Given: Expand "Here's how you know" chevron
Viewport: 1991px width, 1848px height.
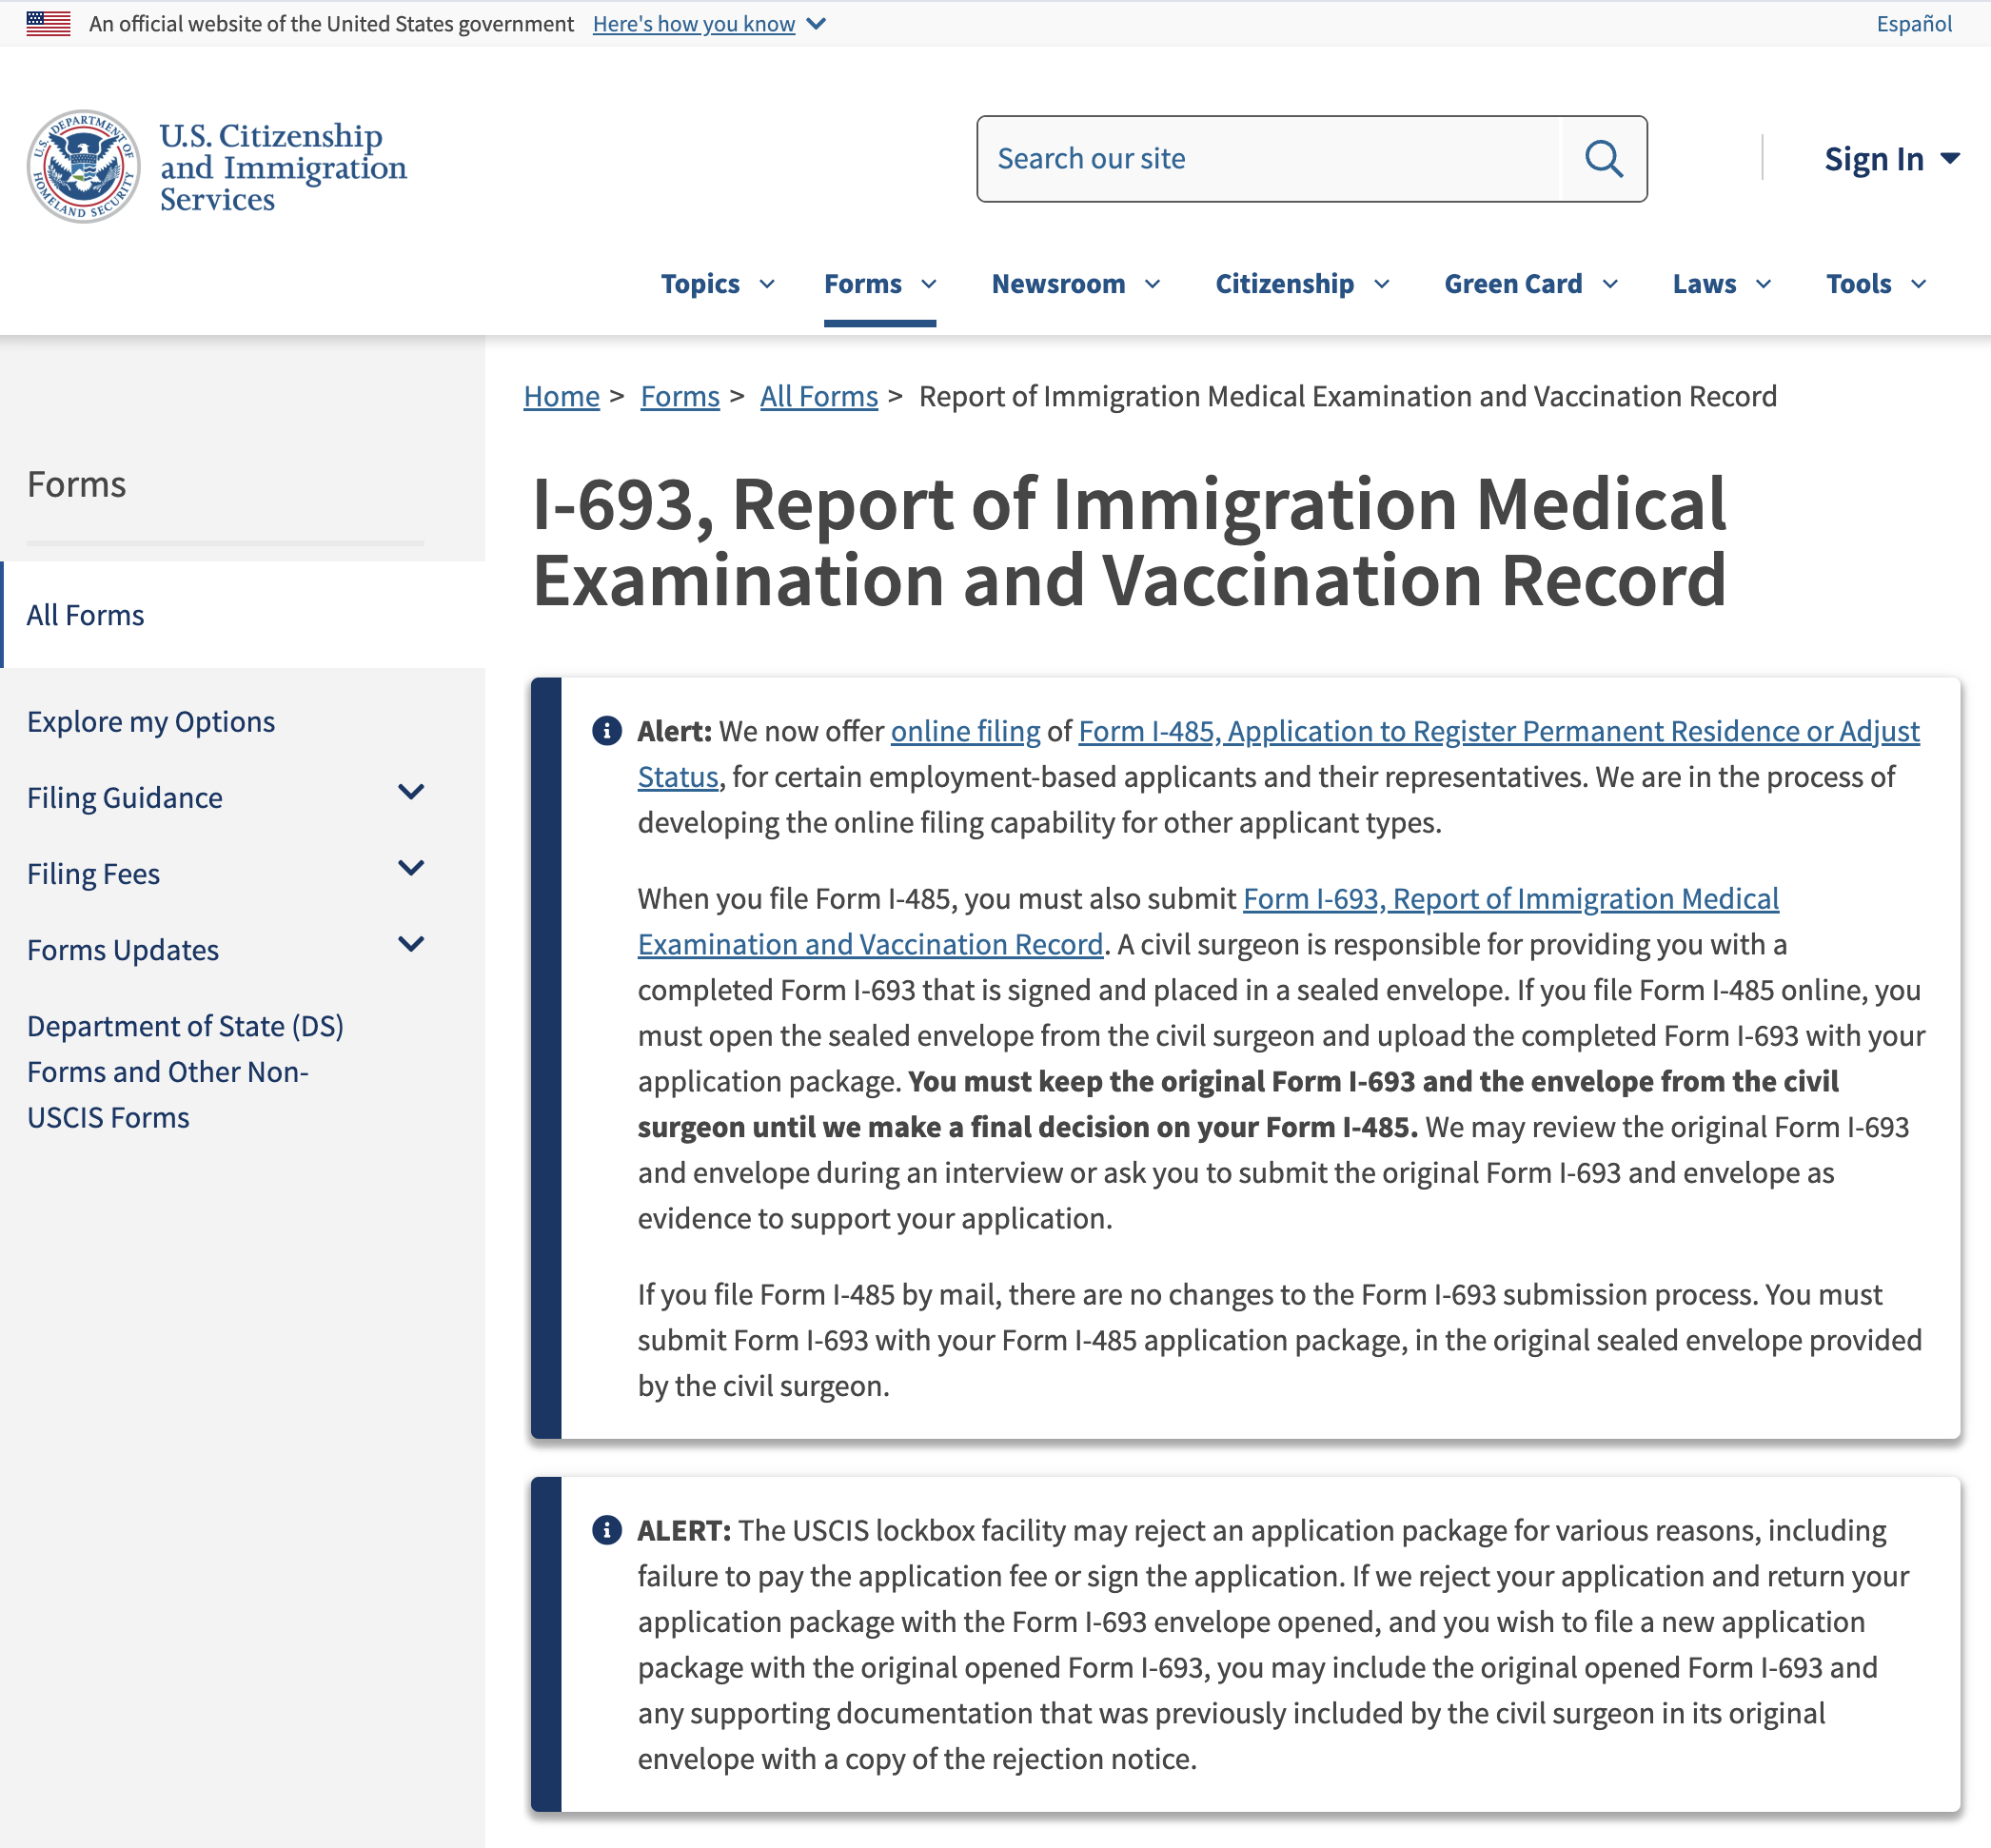Looking at the screenshot, I should 816,24.
